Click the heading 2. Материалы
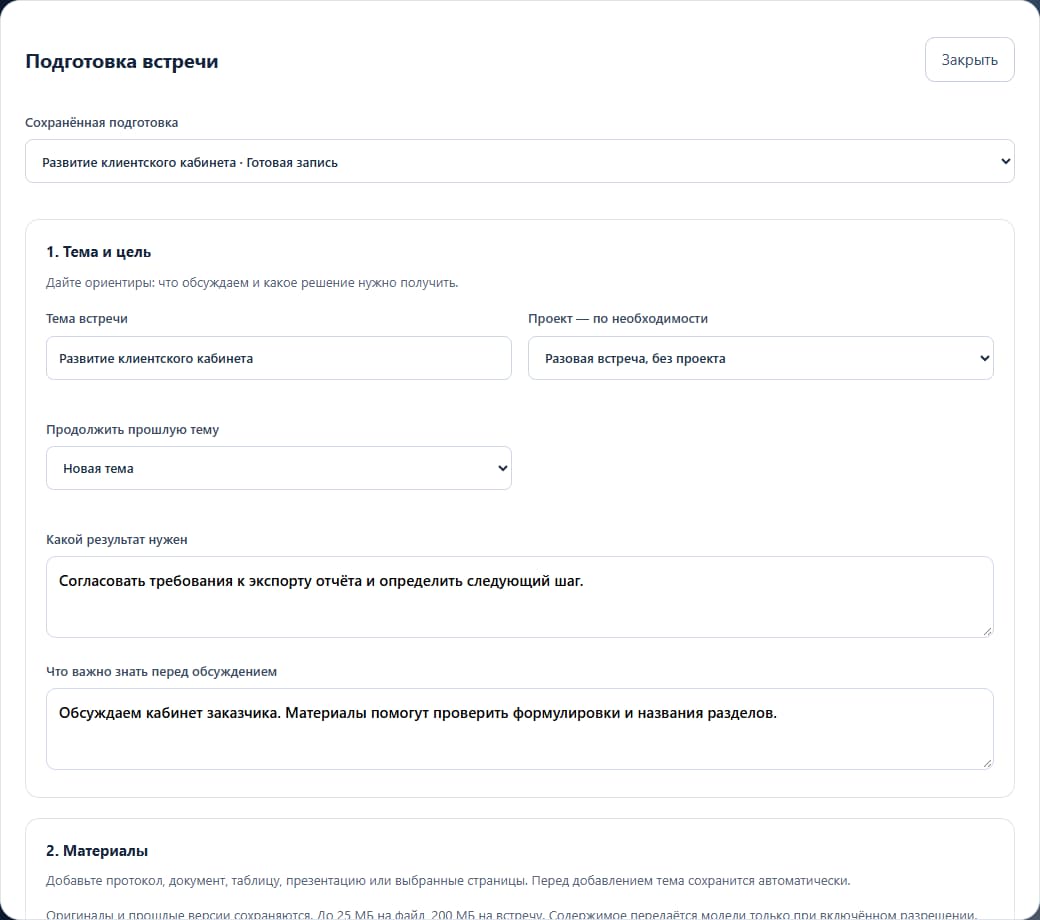This screenshot has width=1040, height=920. click(97, 851)
